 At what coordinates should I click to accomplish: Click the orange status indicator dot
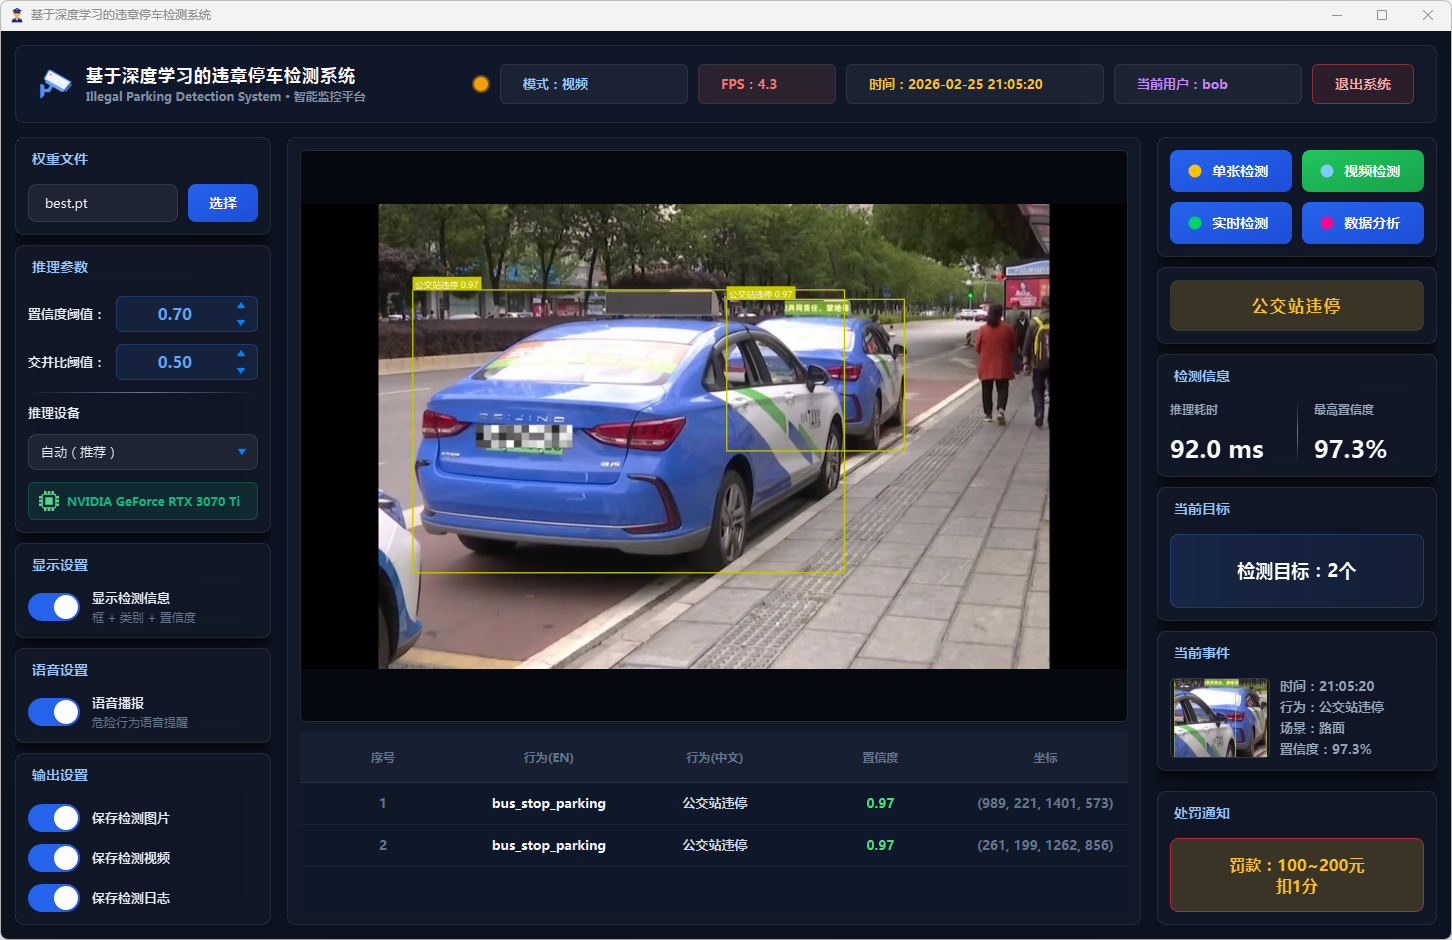pyautogui.click(x=481, y=84)
